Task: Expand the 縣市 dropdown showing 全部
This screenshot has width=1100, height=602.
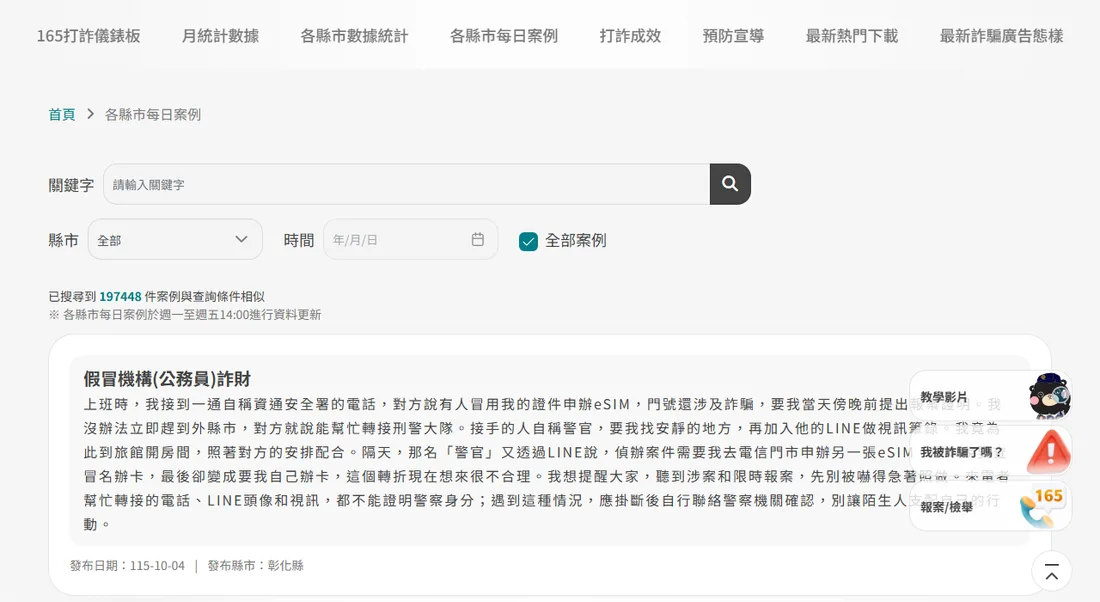Action: [175, 239]
